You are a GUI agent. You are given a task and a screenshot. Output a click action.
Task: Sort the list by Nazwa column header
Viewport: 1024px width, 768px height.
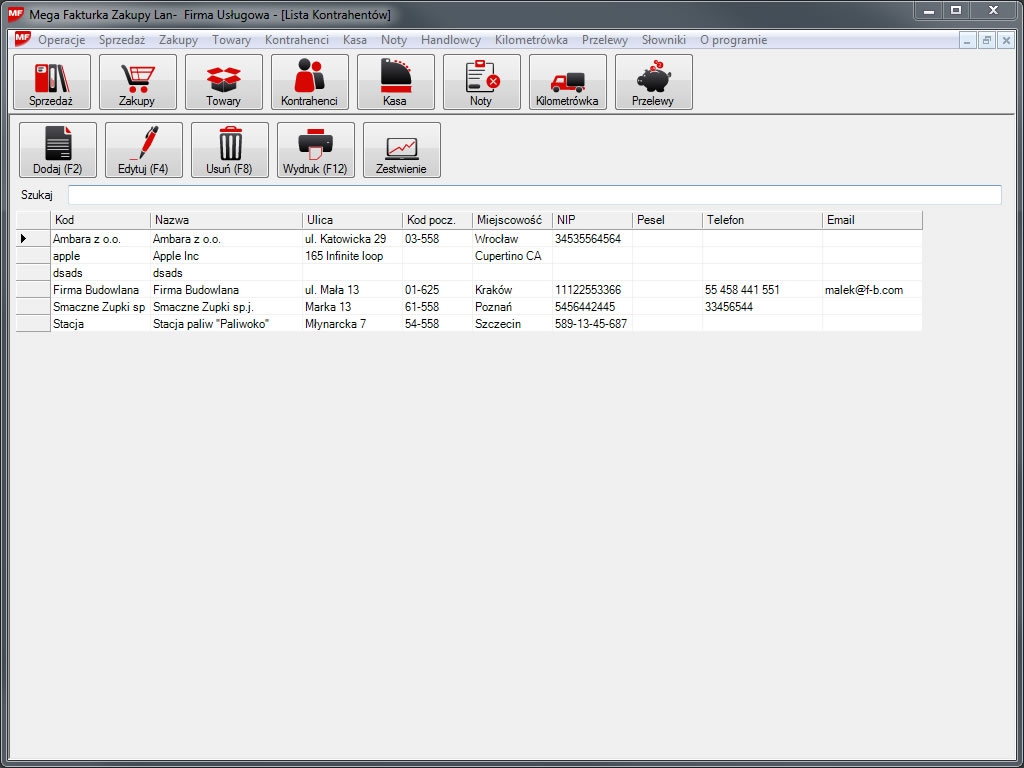click(226, 220)
